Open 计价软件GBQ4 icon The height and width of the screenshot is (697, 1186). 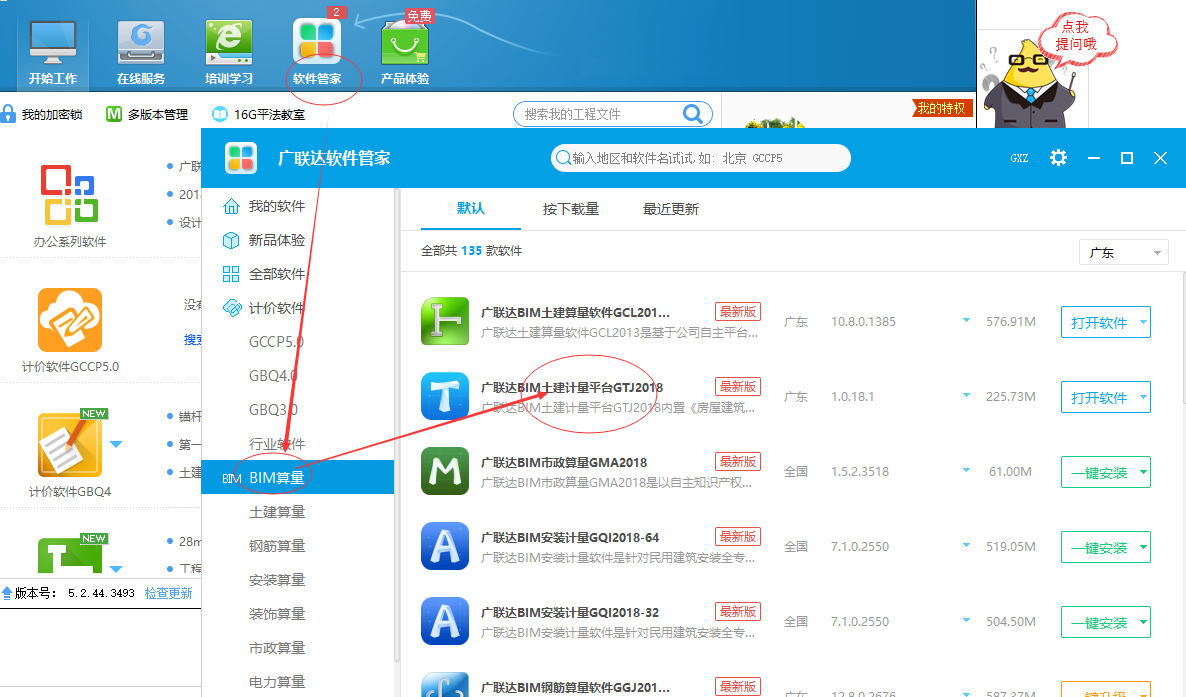click(69, 445)
